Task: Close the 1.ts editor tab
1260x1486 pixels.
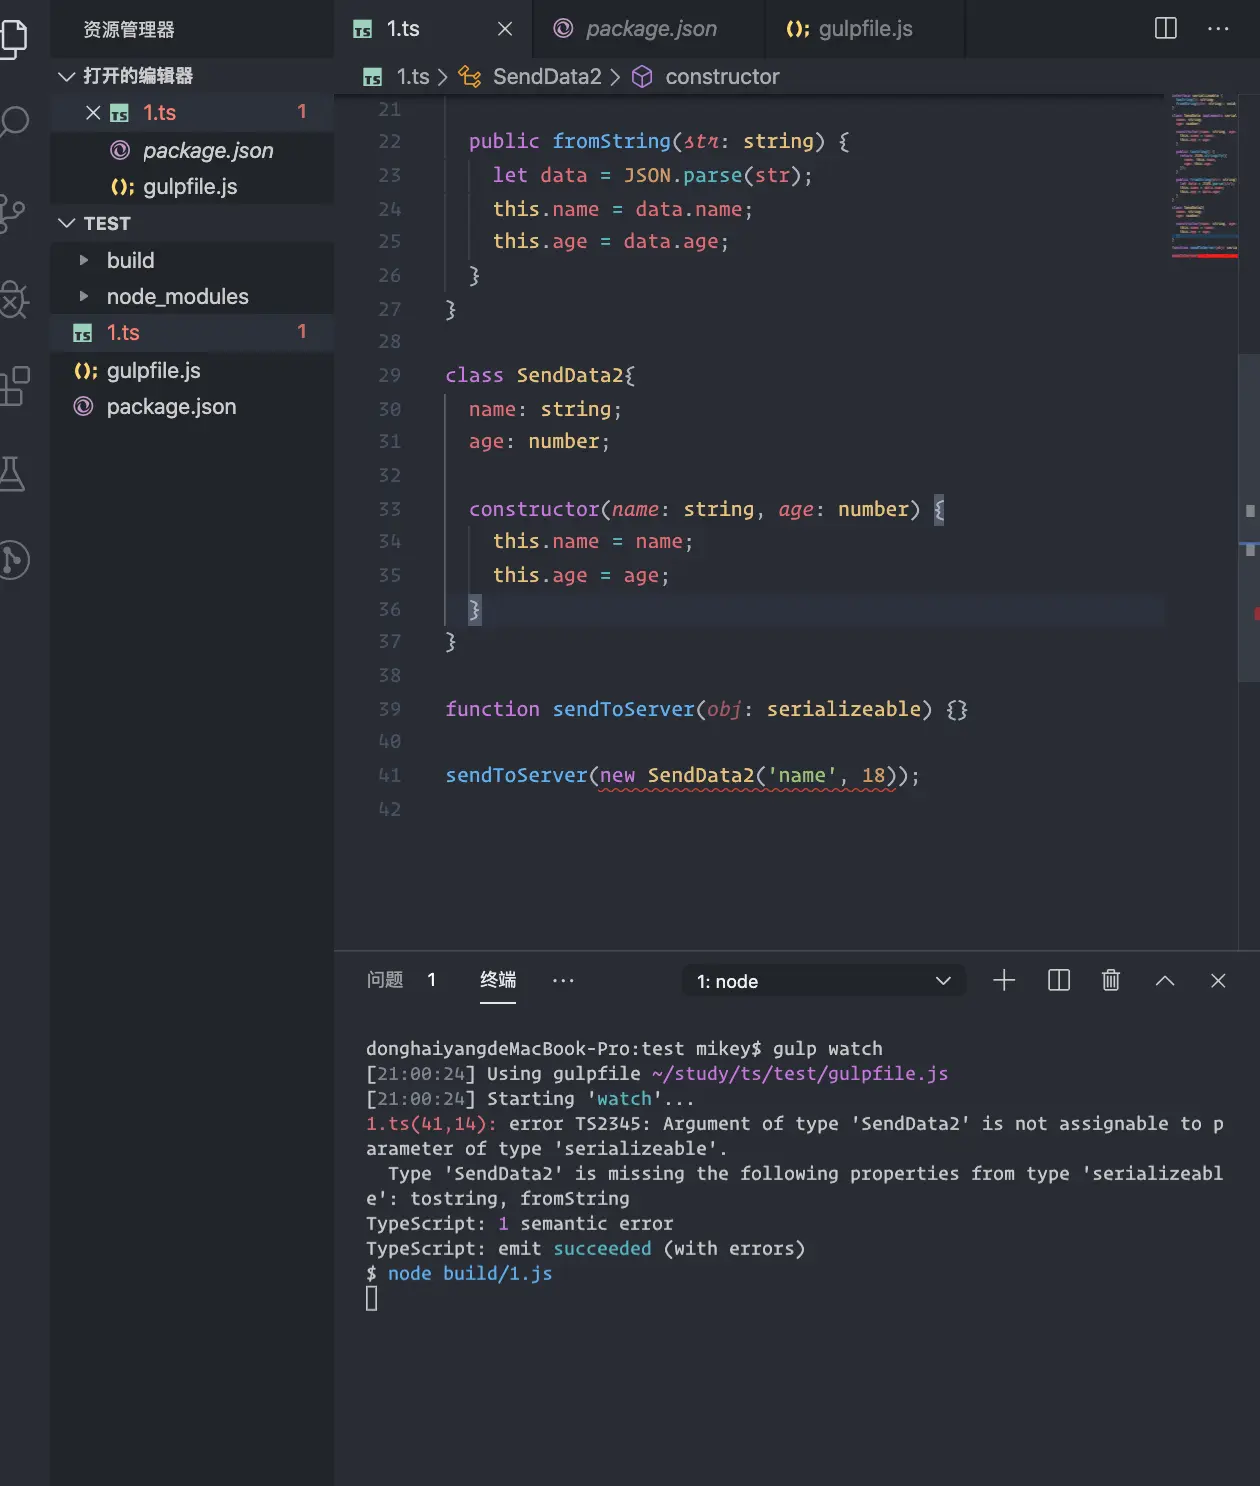Action: (505, 29)
